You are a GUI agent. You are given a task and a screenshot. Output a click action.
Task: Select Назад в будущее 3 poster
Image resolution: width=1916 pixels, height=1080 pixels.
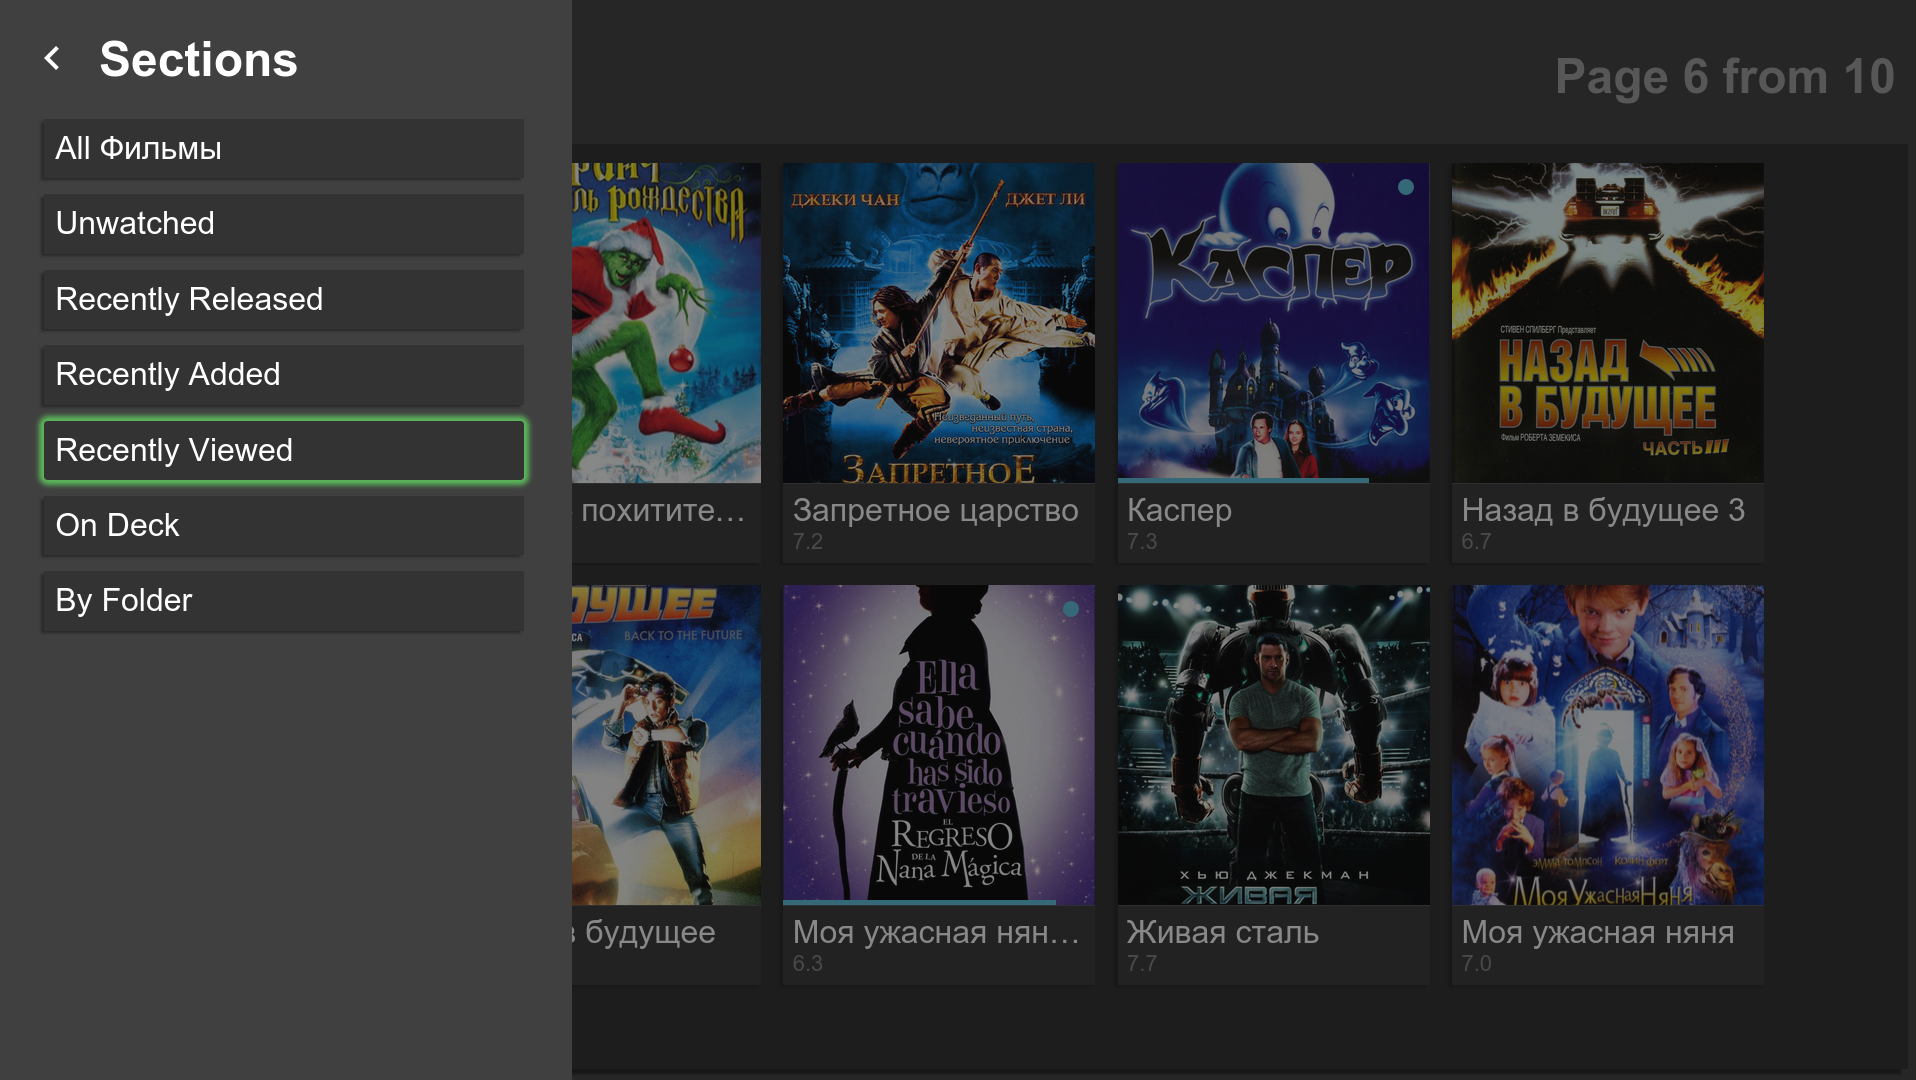coord(1607,322)
